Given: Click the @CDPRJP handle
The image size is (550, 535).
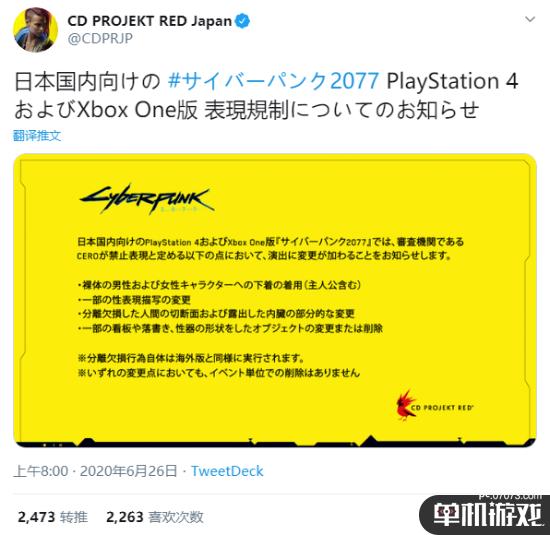Looking at the screenshot, I should (100, 39).
